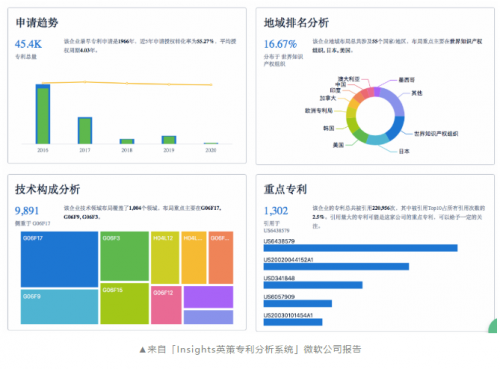Click the bar under US20030101454A1
Viewport: 500px width, 369px height.
point(293,322)
